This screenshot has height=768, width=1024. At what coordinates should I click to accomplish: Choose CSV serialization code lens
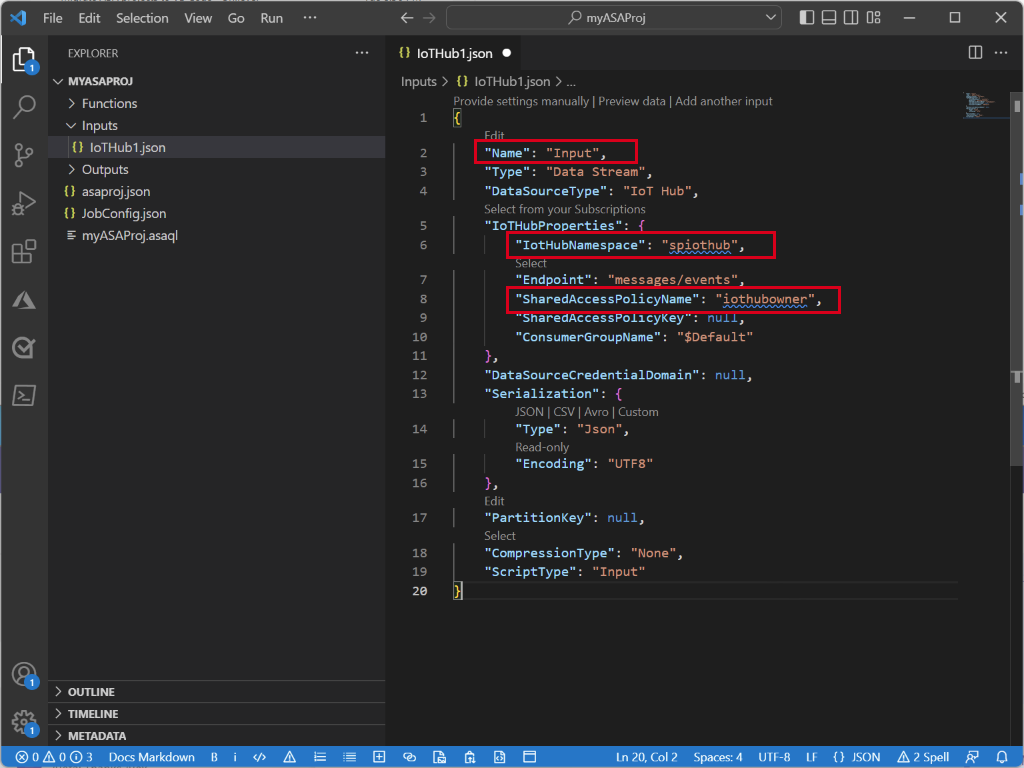tap(564, 412)
